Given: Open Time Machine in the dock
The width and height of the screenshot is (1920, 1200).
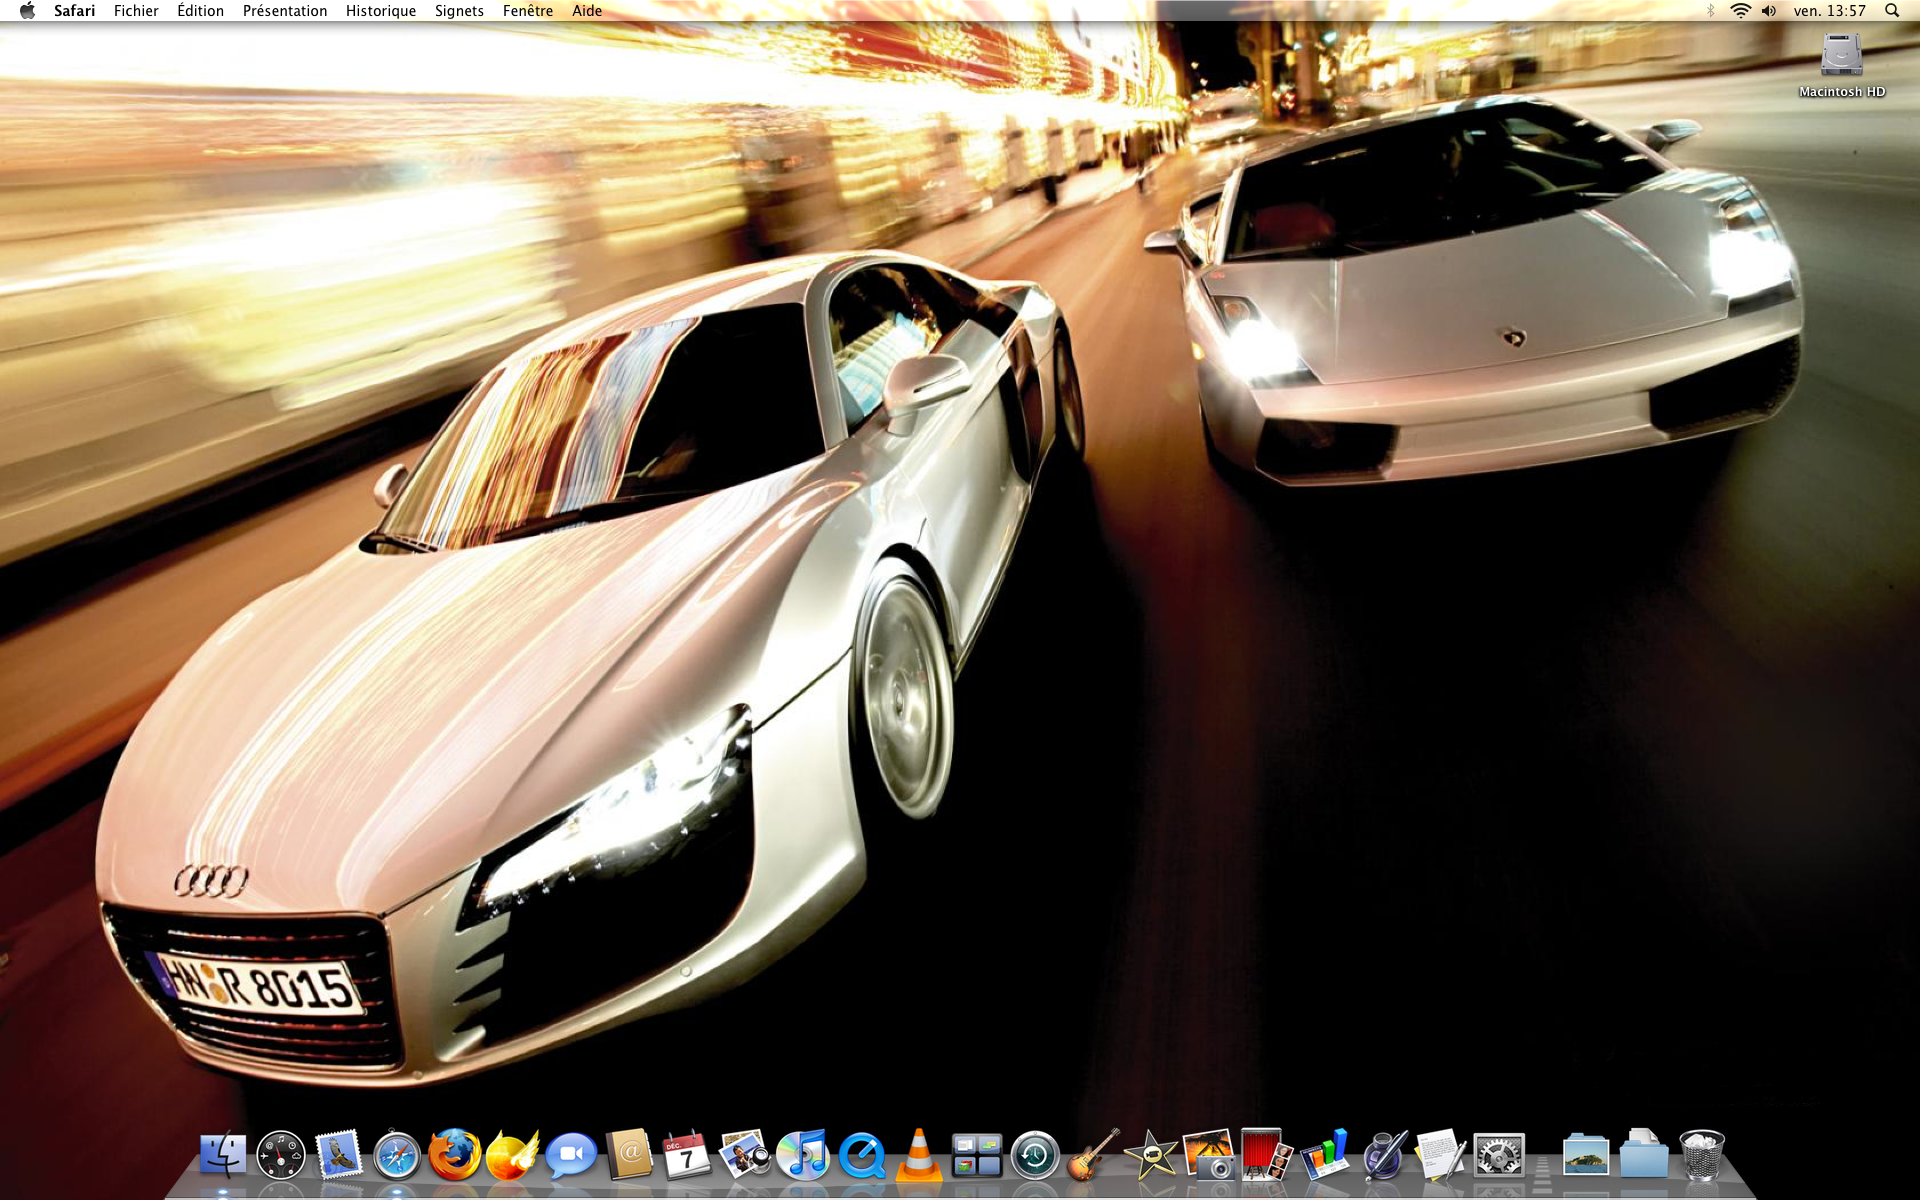Looking at the screenshot, I should (x=1035, y=1156).
